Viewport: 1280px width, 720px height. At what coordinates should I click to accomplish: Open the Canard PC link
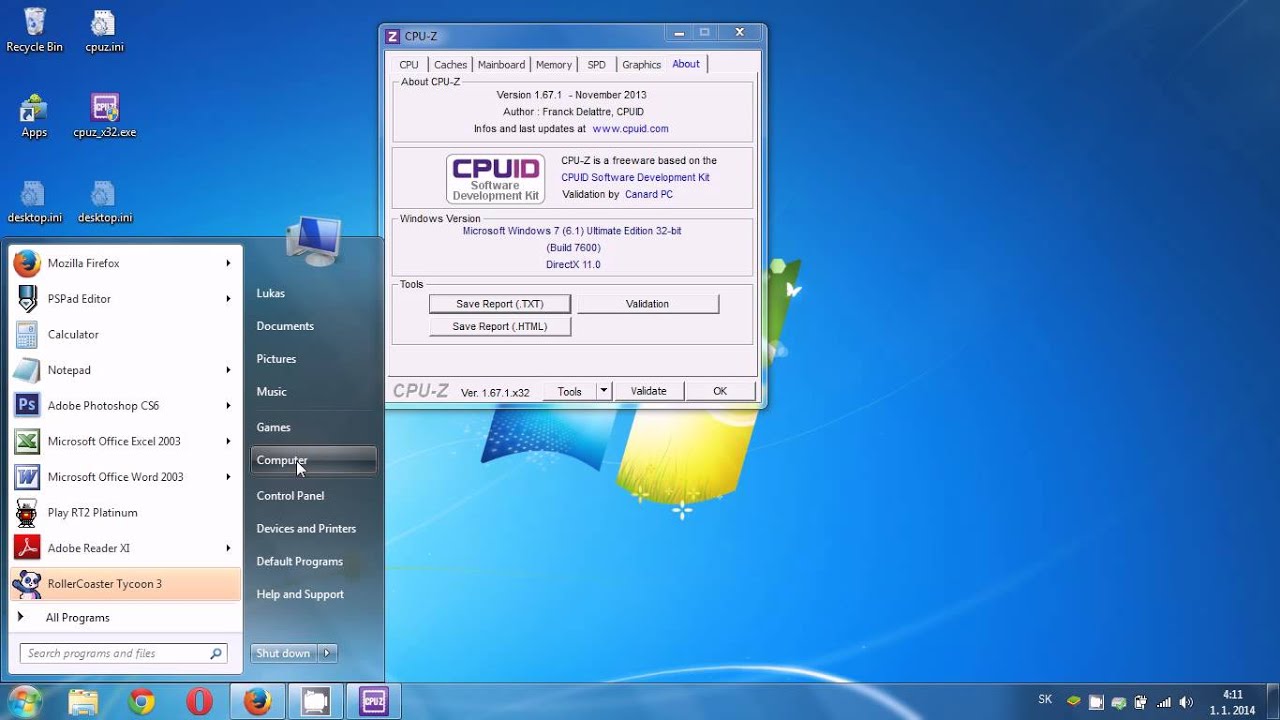pos(649,194)
